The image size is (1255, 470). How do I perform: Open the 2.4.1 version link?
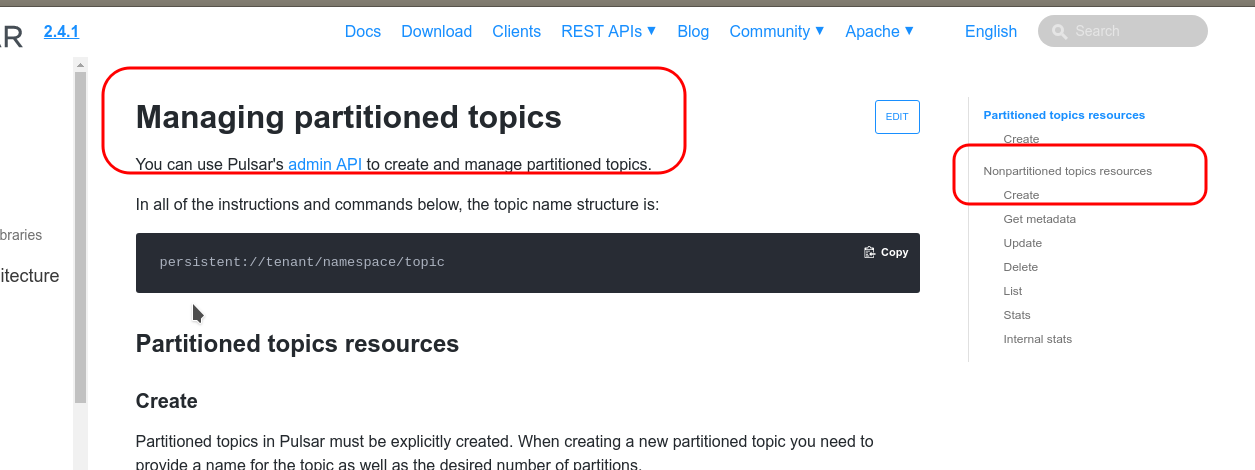61,32
